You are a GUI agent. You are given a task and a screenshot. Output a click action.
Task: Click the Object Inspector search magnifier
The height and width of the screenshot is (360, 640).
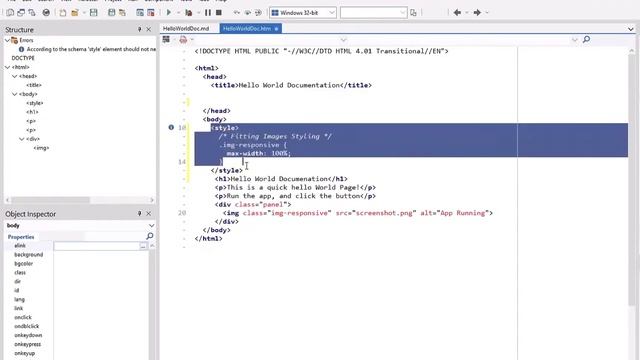coord(150,236)
